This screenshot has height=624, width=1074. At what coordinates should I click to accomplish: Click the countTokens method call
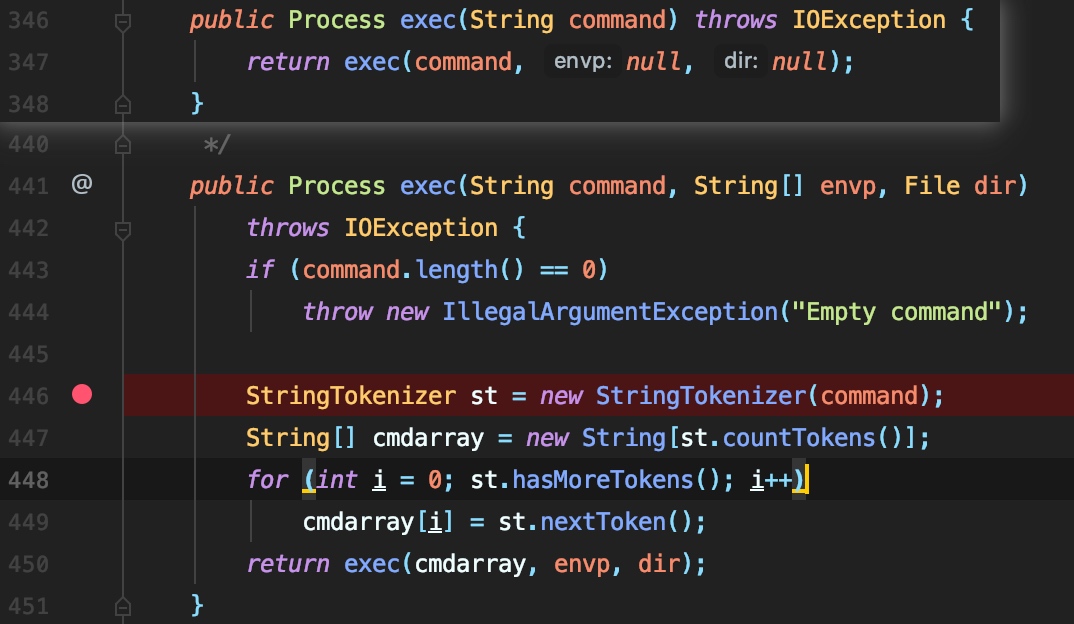(799, 438)
